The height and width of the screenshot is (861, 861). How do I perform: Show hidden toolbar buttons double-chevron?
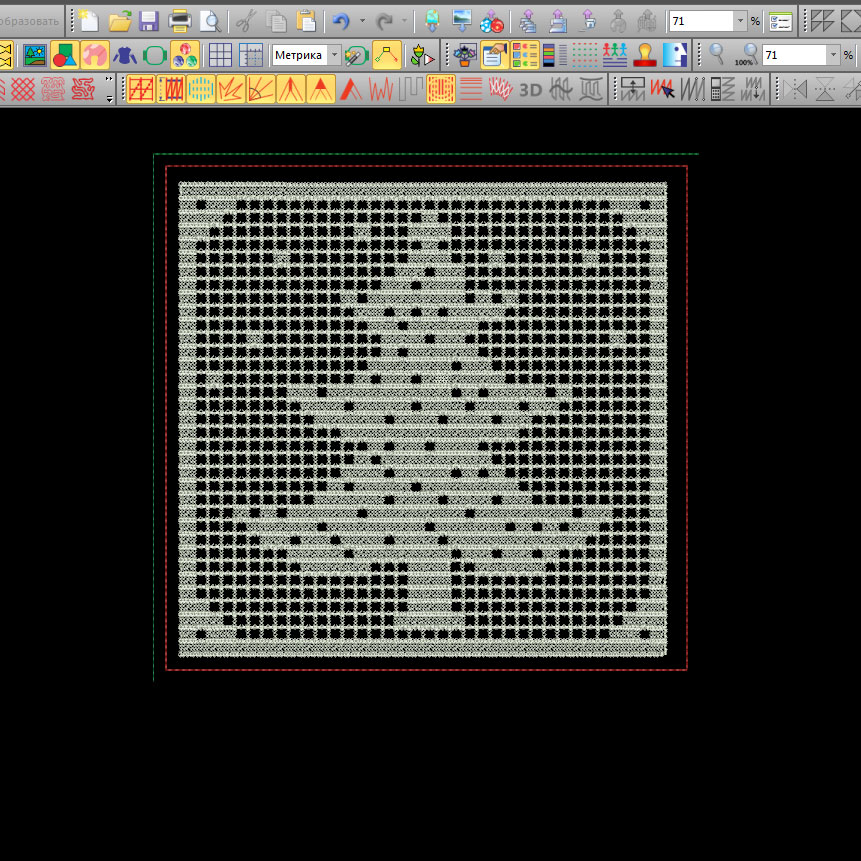click(109, 79)
